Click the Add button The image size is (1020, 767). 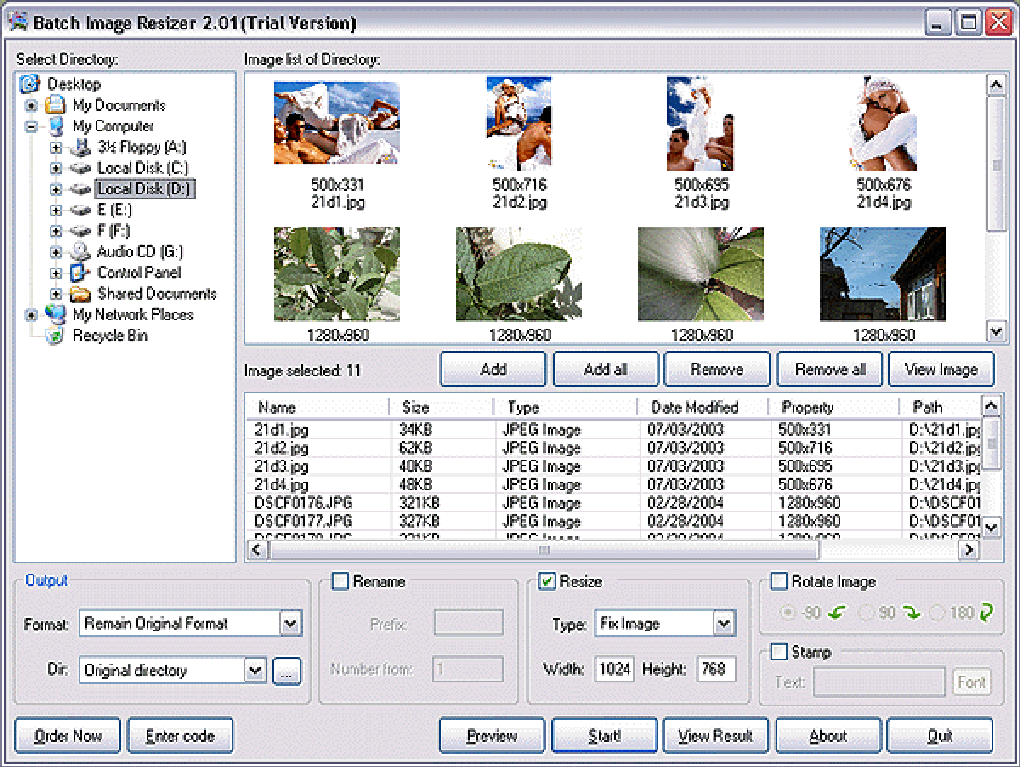(x=493, y=369)
